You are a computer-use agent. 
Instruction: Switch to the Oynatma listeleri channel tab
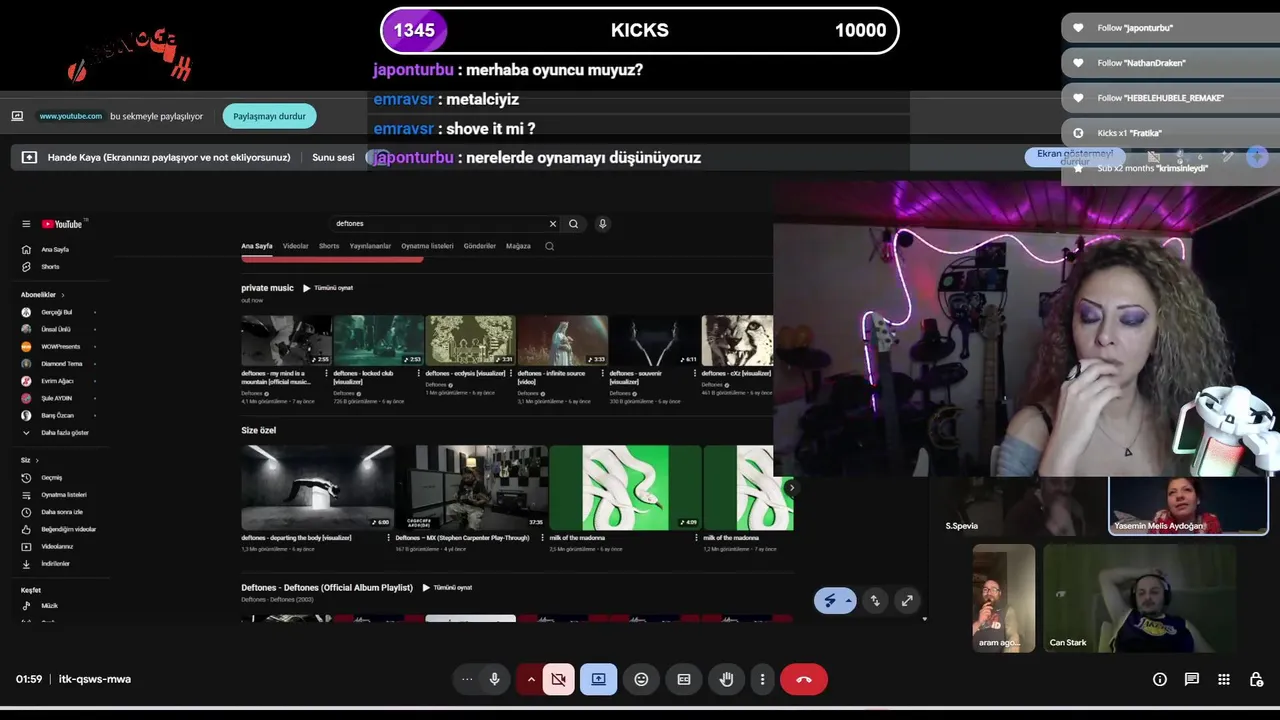pos(427,246)
